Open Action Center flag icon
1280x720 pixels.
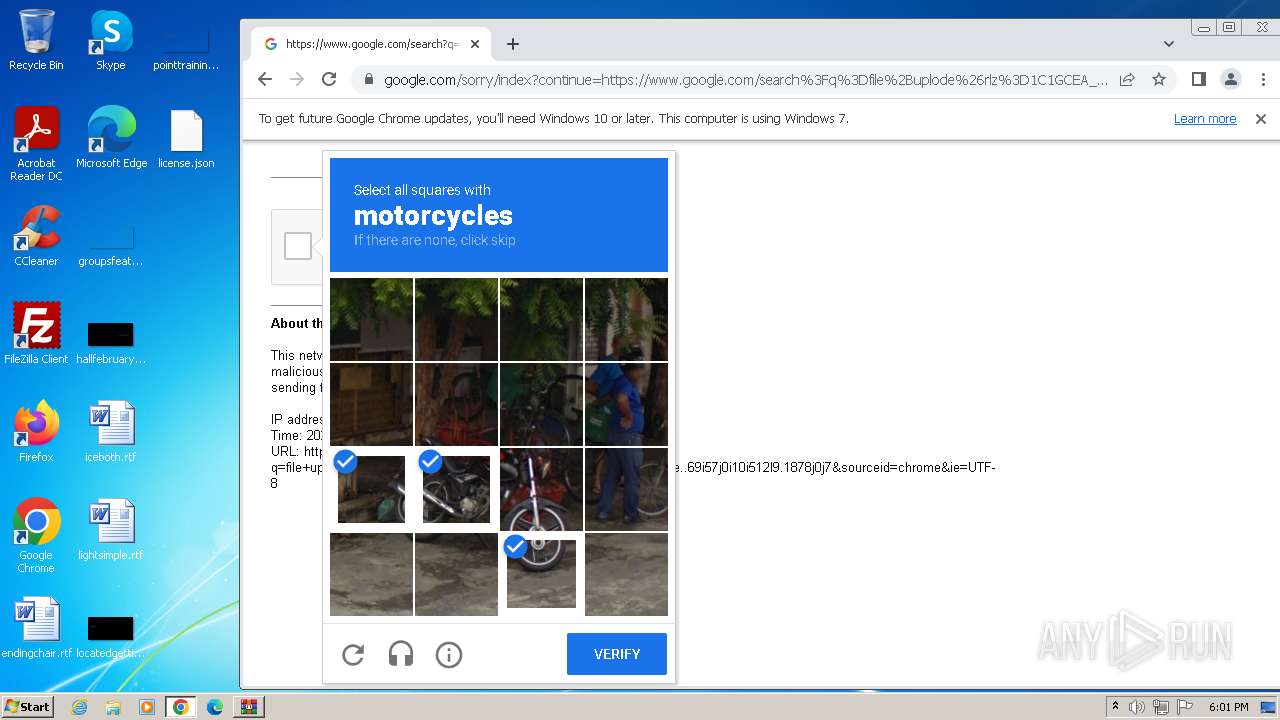[x=1184, y=707]
